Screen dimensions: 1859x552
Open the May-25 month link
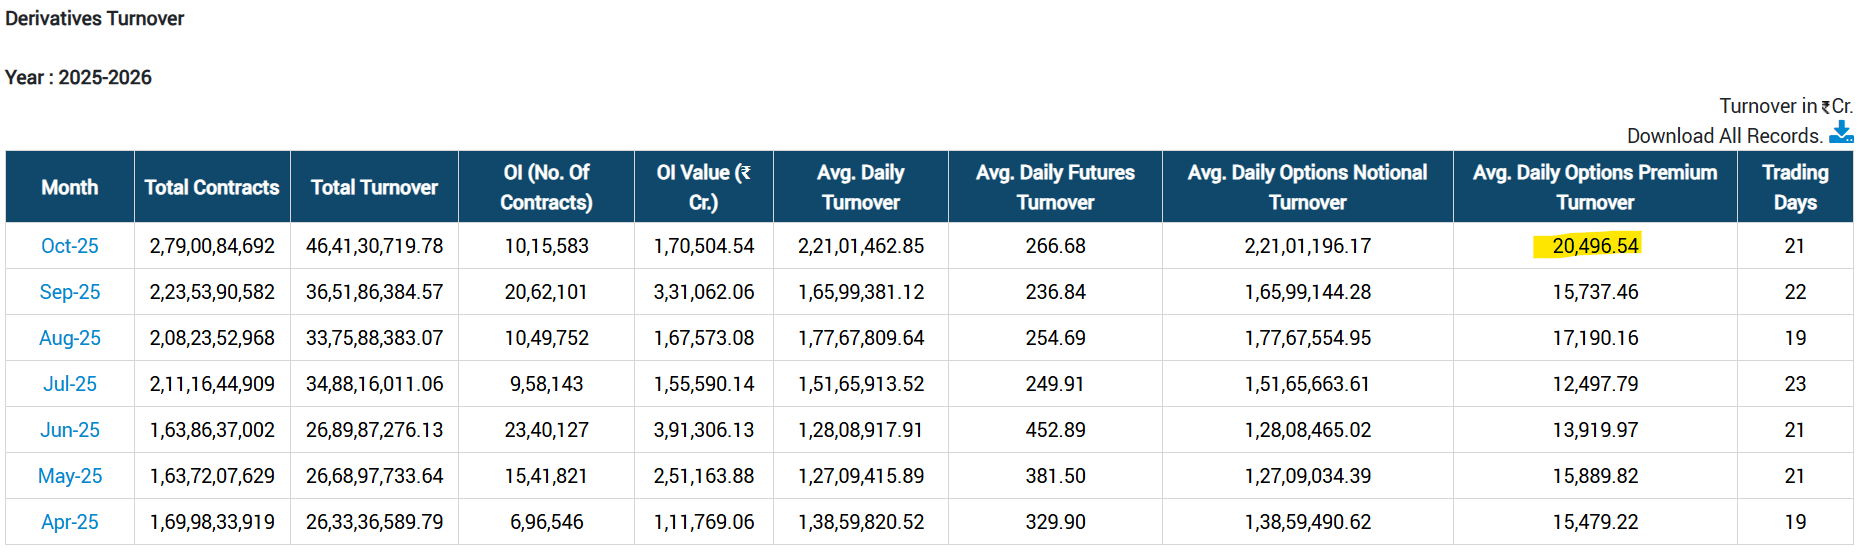(69, 476)
